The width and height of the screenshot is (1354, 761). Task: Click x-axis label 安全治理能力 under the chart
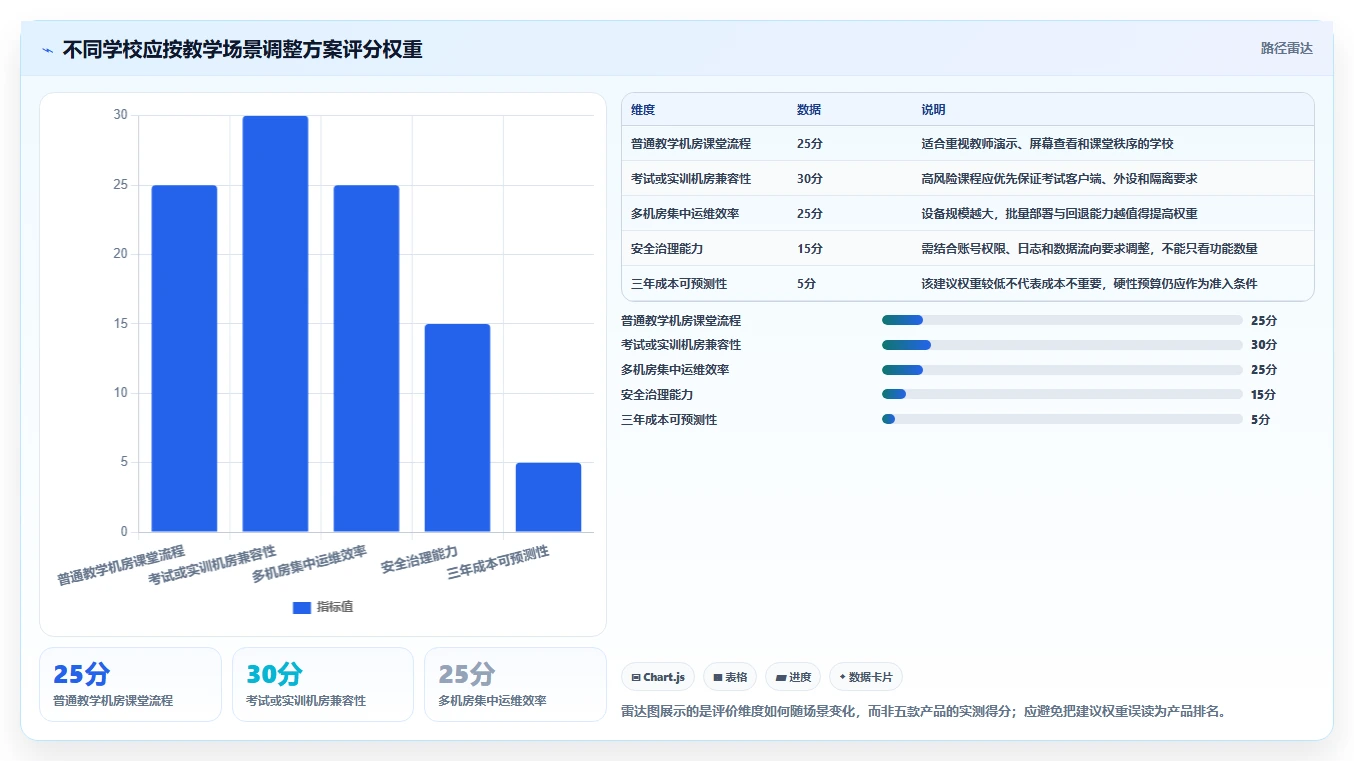coord(419,559)
